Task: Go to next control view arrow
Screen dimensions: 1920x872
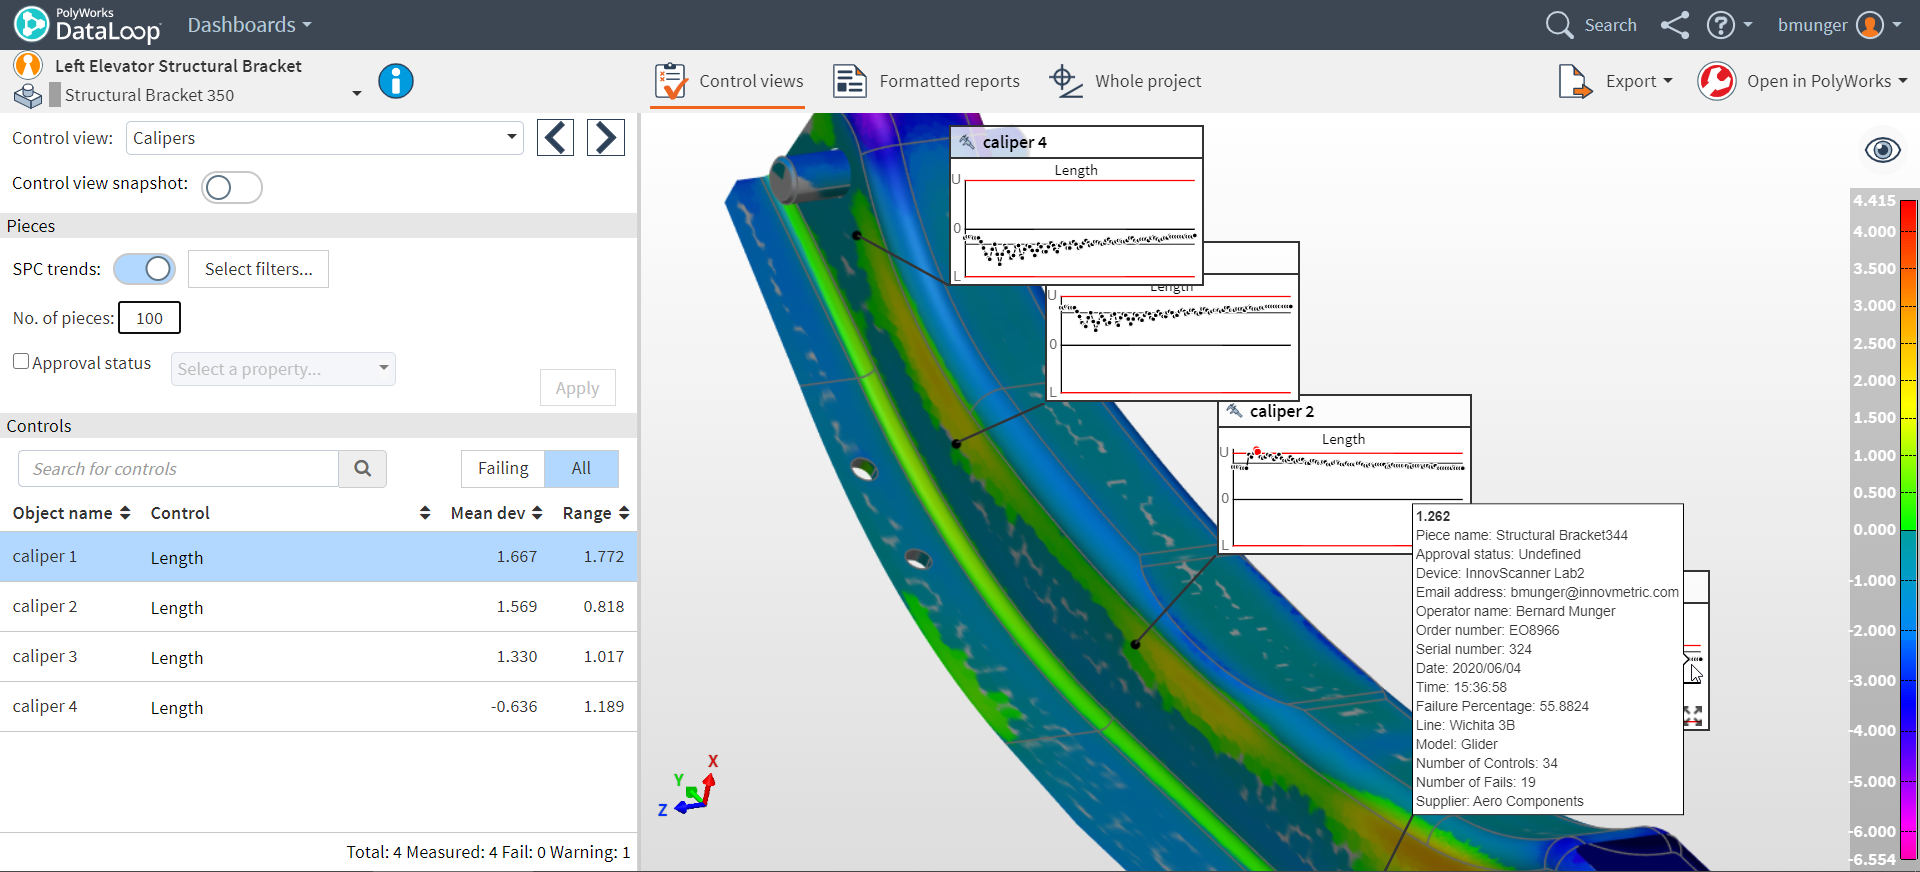Action: [605, 137]
